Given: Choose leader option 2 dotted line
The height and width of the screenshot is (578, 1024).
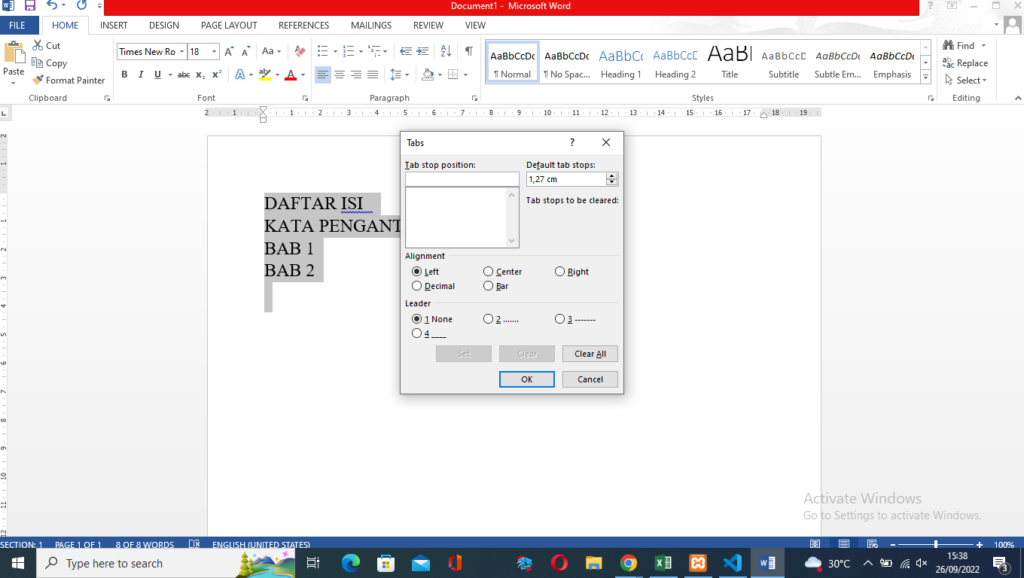Looking at the screenshot, I should click(x=488, y=319).
